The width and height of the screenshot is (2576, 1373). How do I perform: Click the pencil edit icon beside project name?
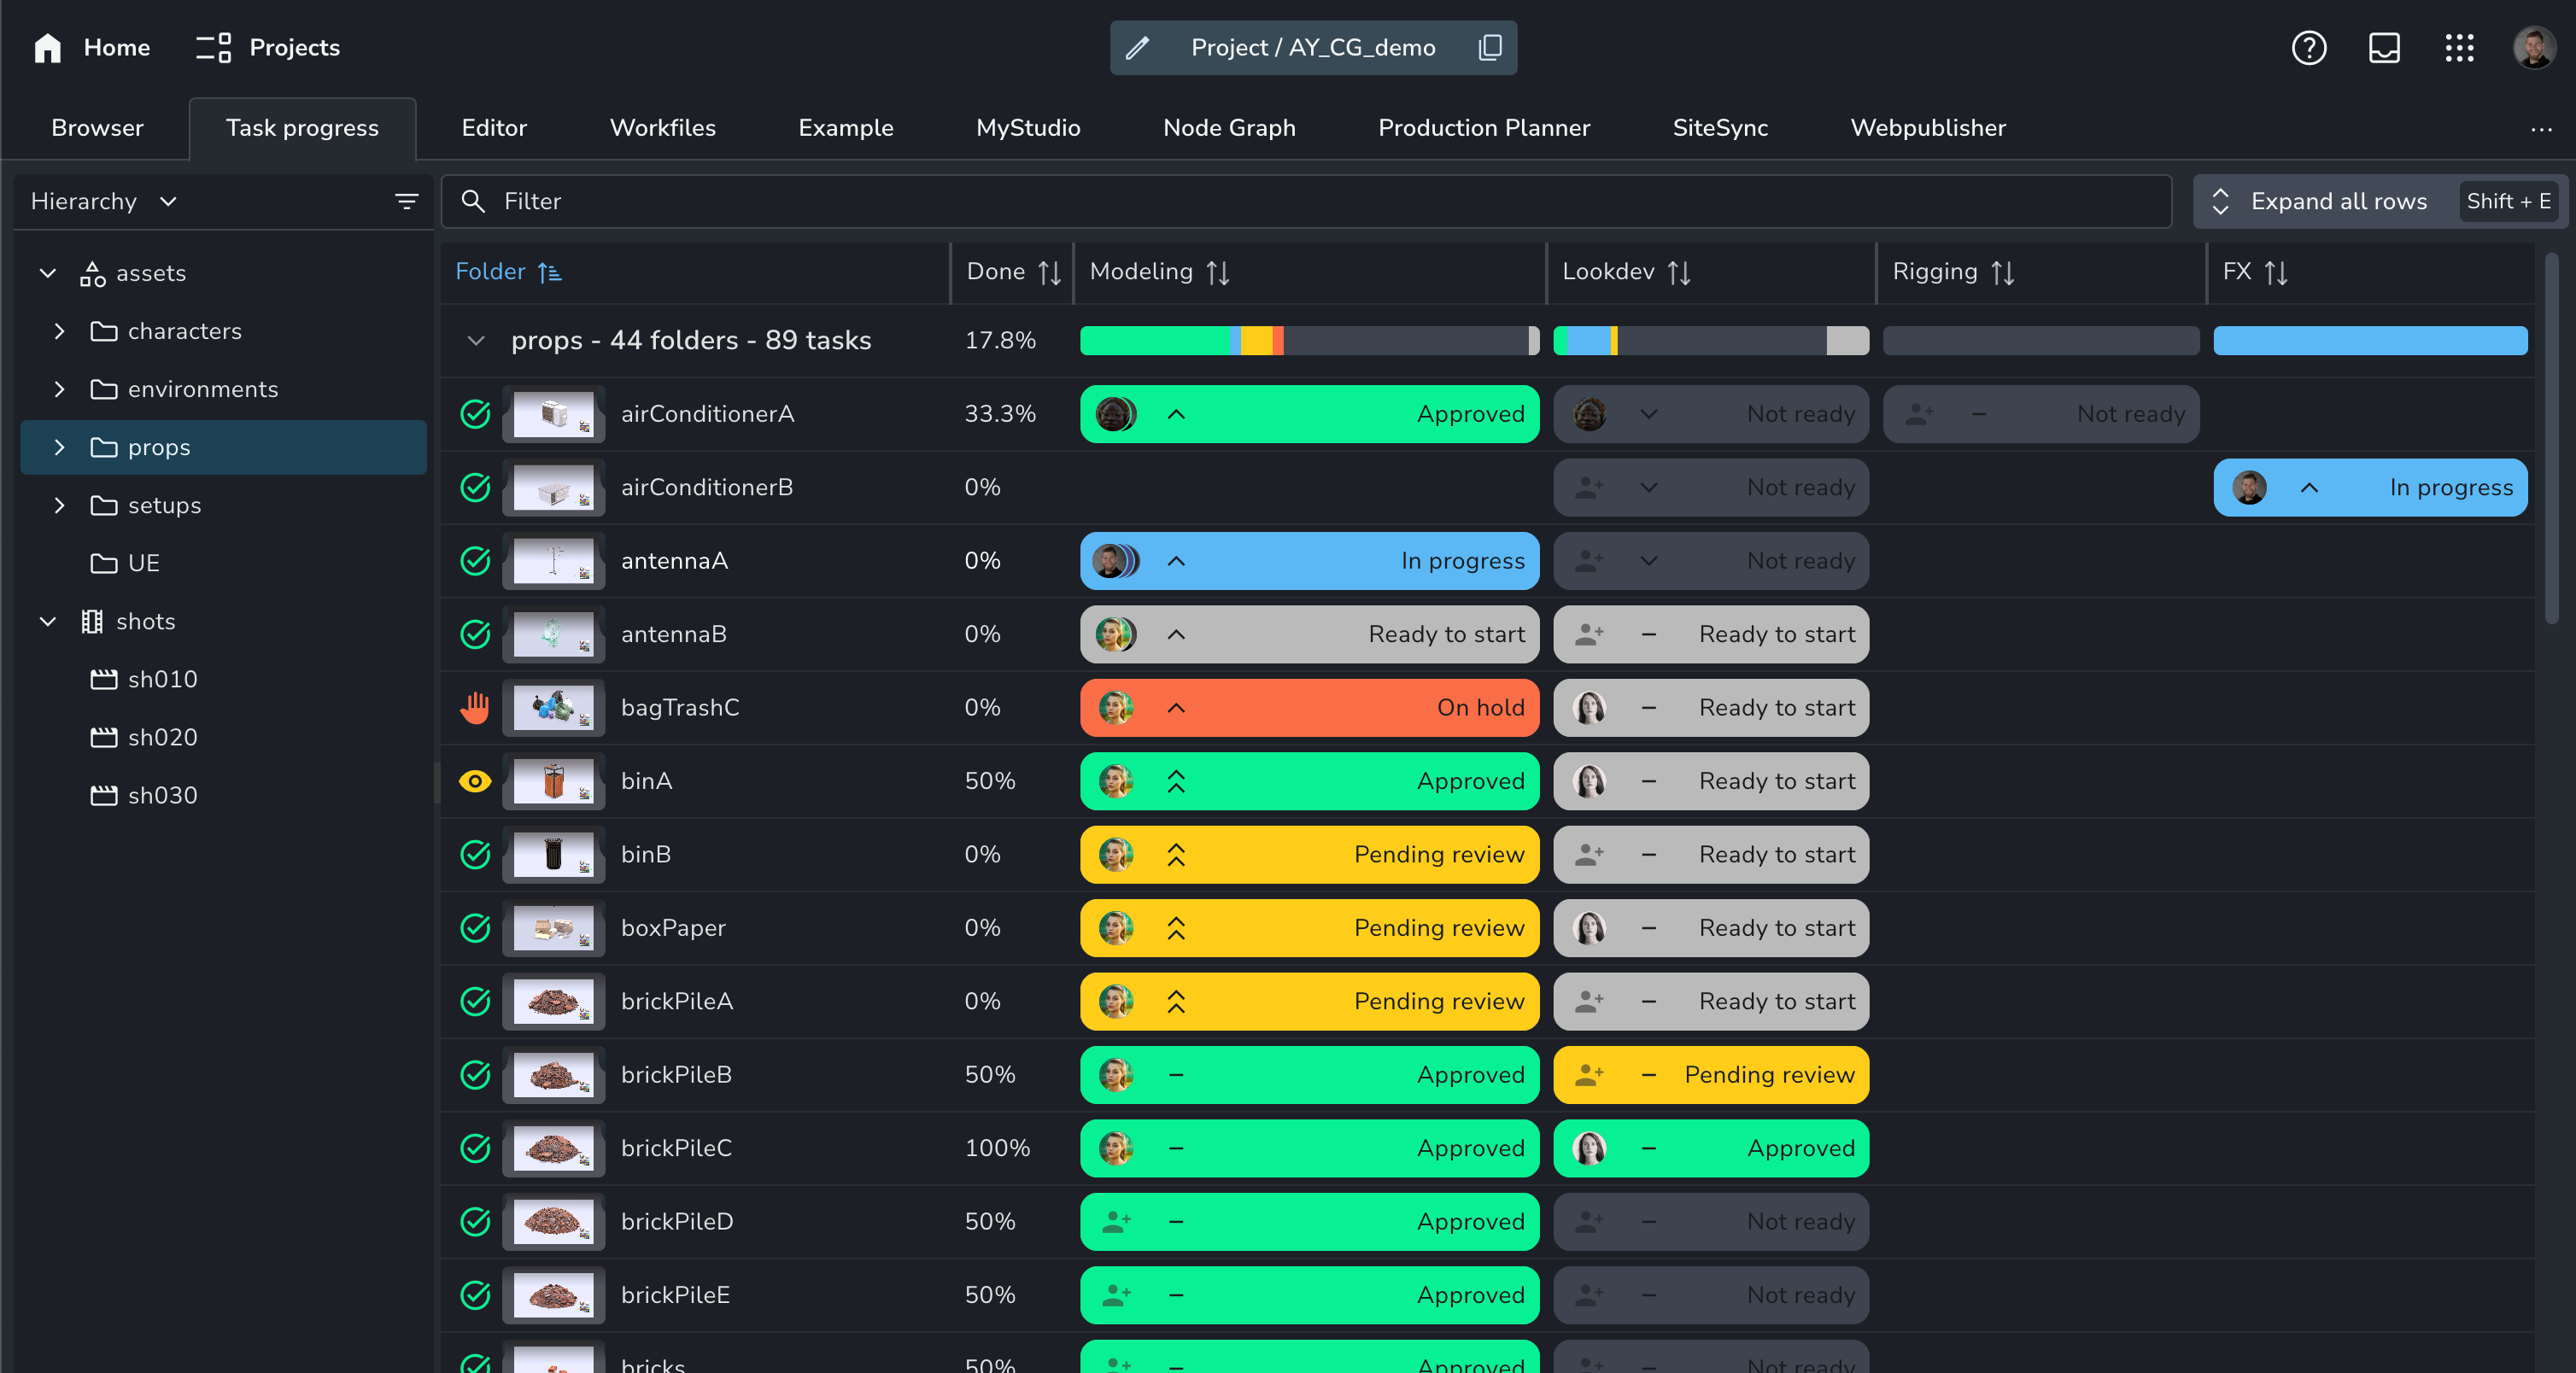point(1138,47)
